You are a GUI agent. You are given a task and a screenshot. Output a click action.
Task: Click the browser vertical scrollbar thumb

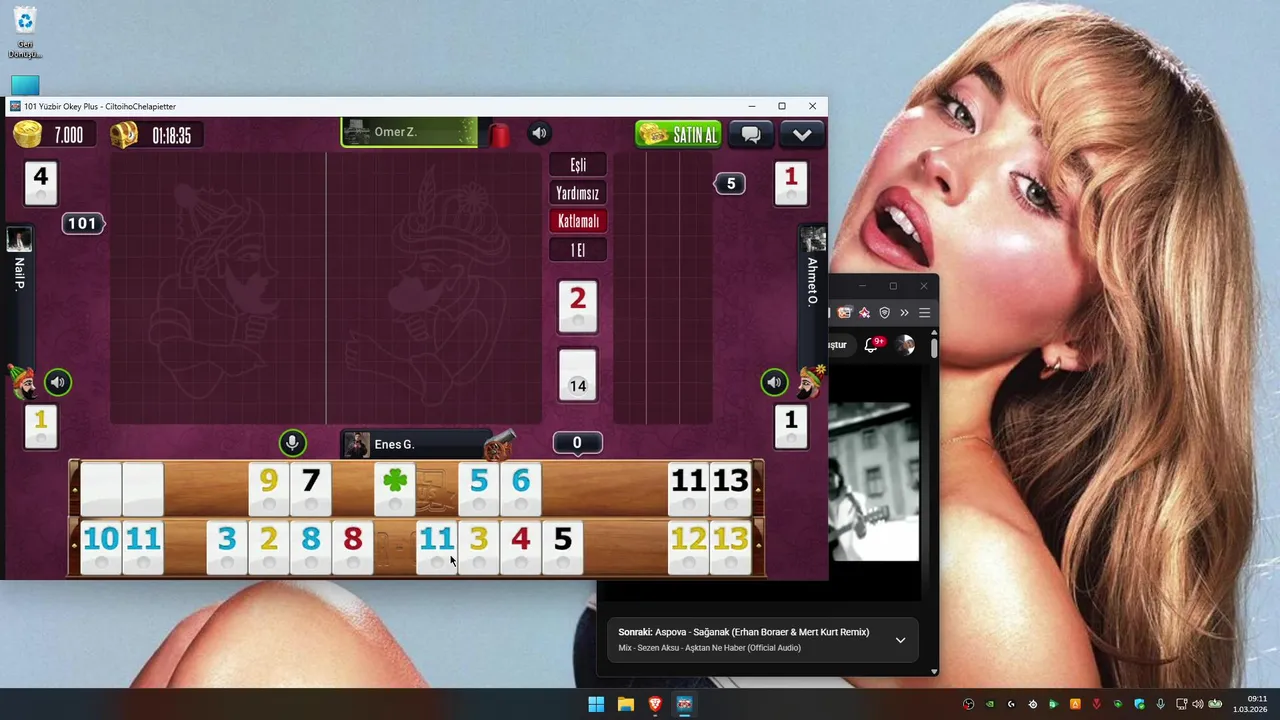tap(934, 348)
